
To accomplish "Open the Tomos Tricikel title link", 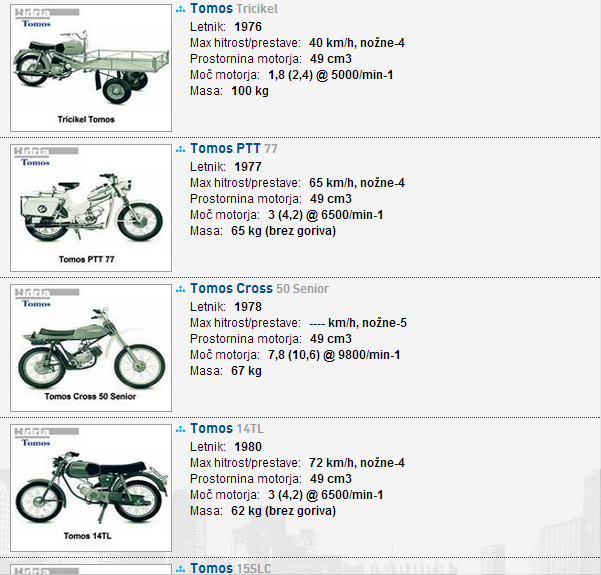I will tap(234, 8).
